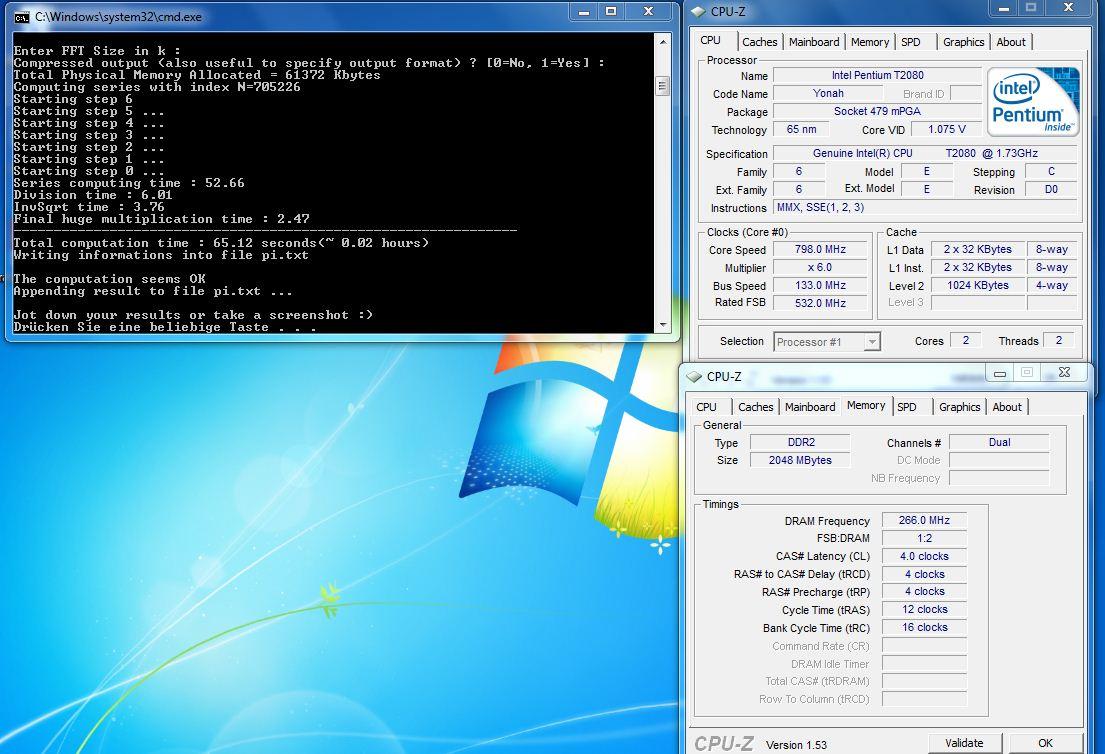Open Mainboard tab in lower CPU-Z window

810,407
